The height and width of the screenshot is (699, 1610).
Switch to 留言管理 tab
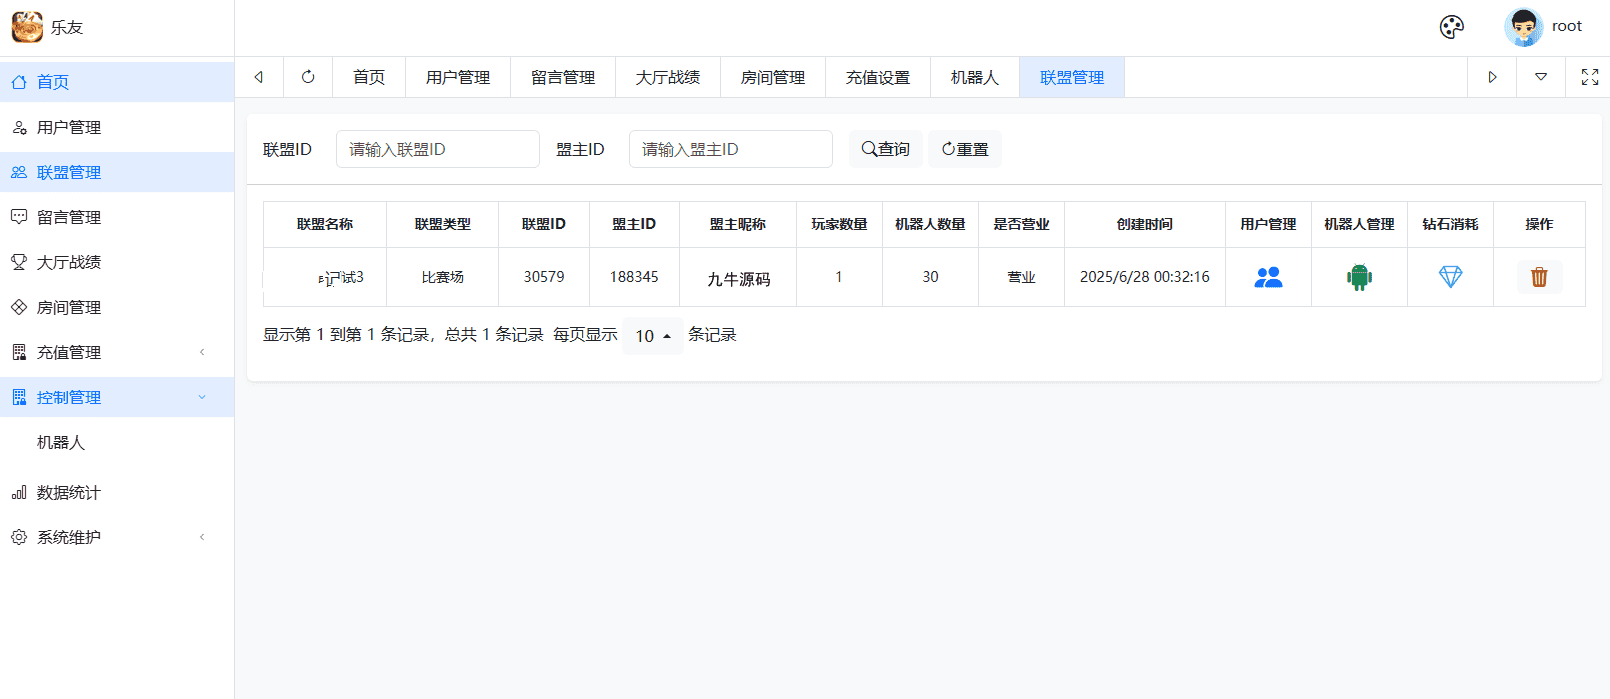tap(563, 77)
